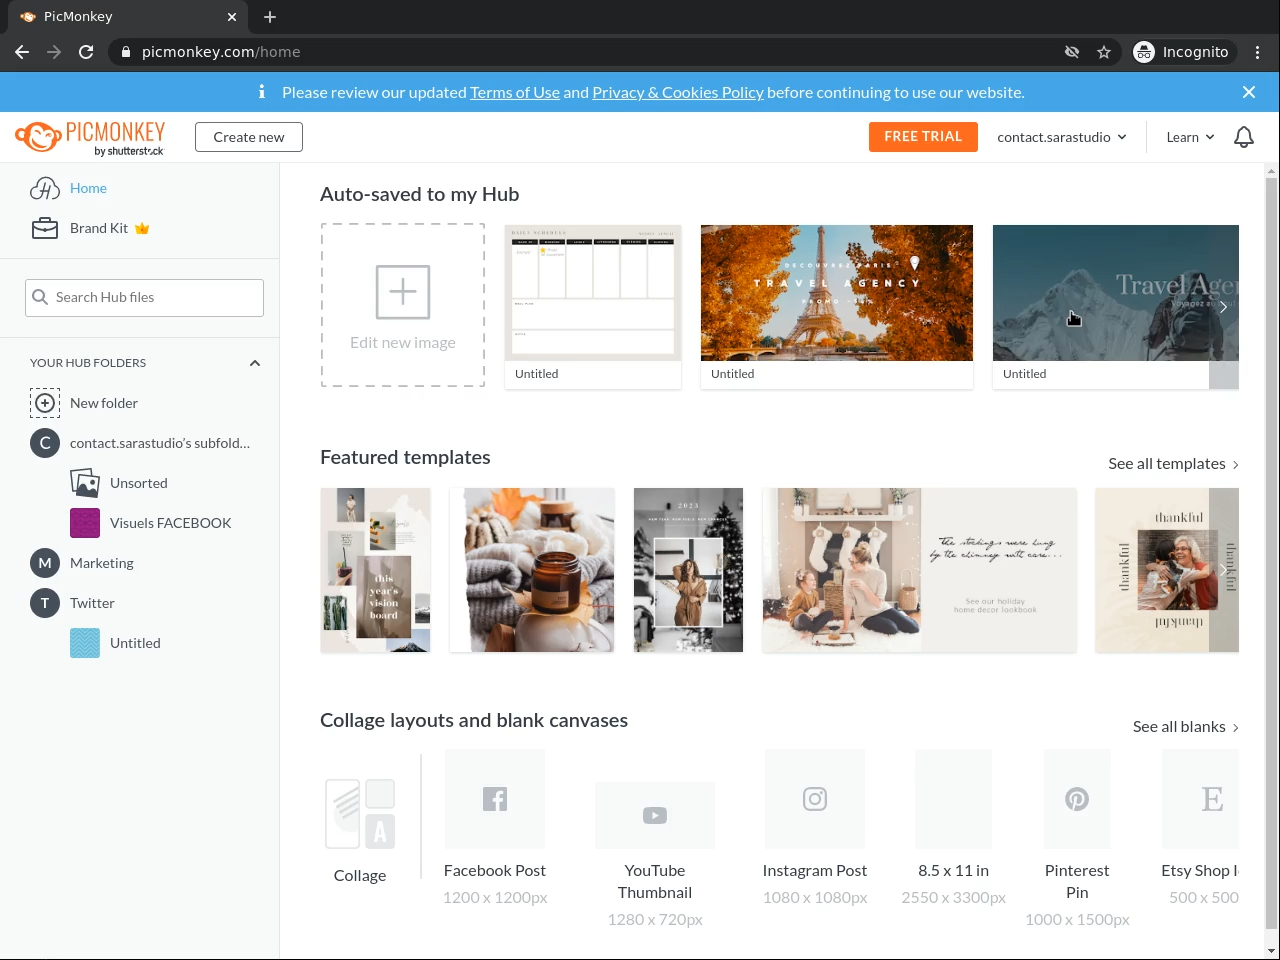Click the site lock icon
This screenshot has width=1280, height=960.
coord(126,52)
